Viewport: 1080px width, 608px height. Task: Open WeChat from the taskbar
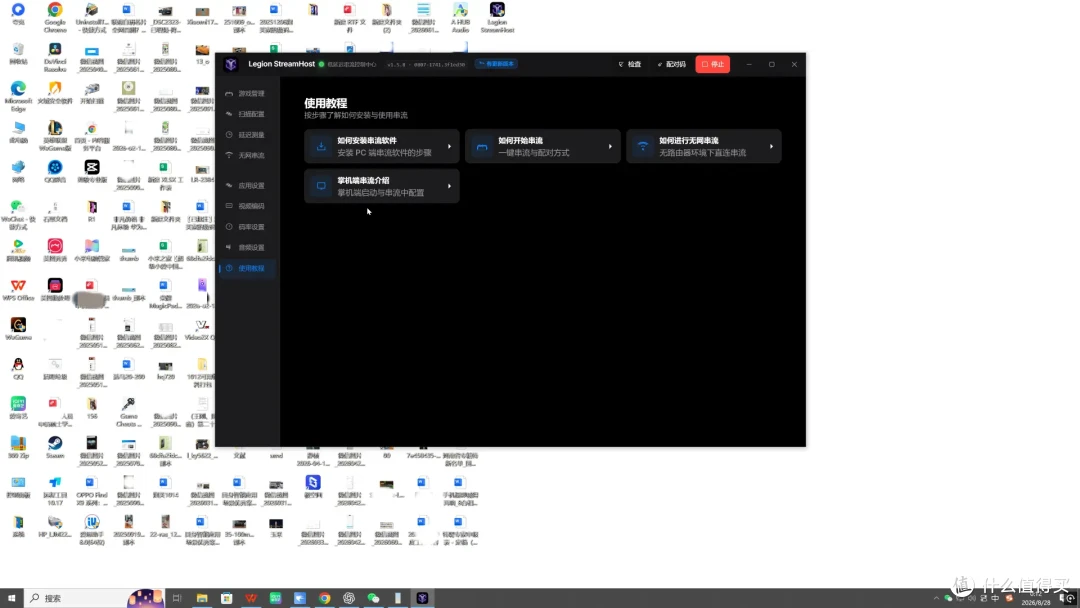[373, 598]
